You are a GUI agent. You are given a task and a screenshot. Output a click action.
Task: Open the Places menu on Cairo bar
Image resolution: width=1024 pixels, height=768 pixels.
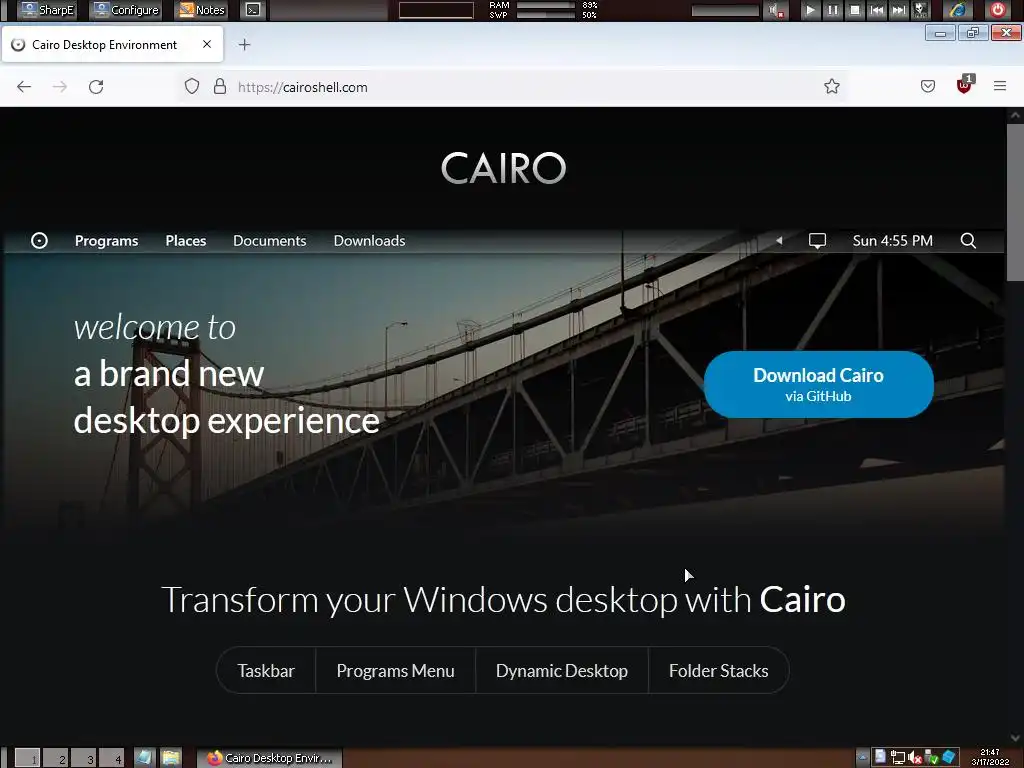point(185,241)
